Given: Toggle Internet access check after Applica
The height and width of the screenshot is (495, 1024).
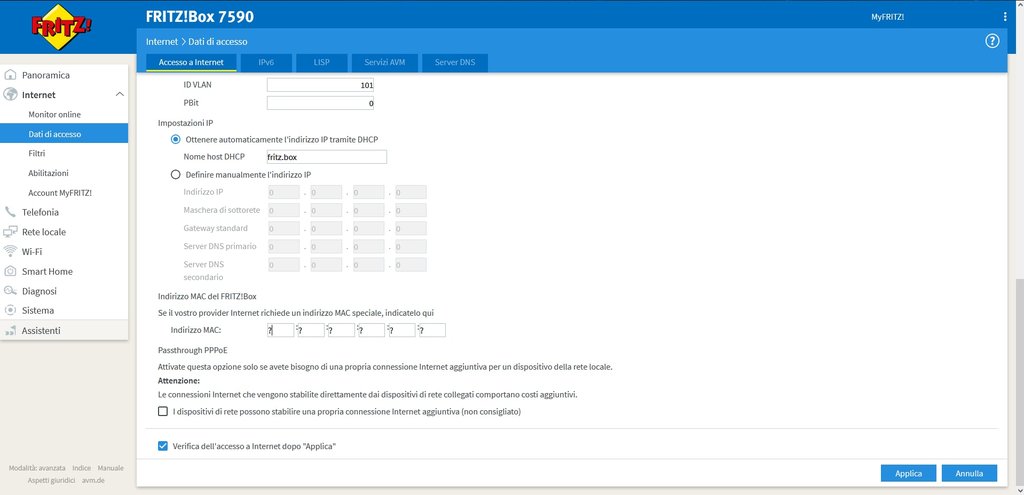Looking at the screenshot, I should 163,446.
